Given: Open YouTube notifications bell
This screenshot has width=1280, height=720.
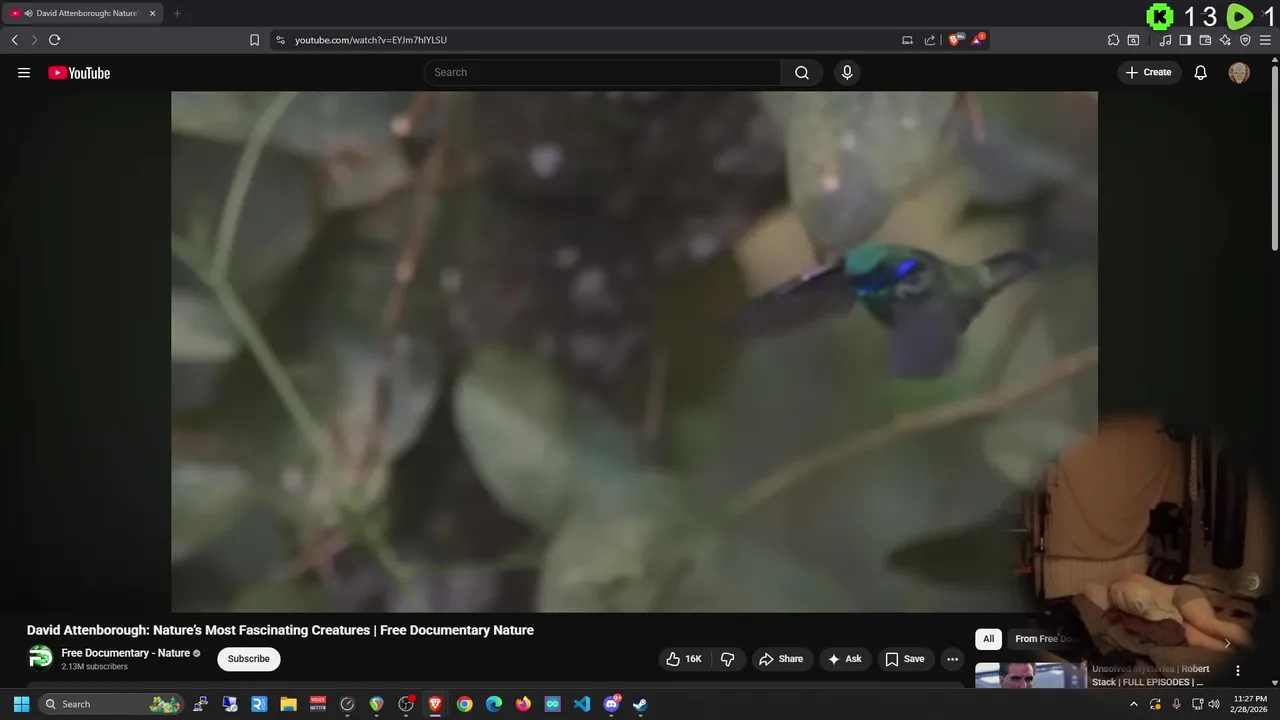Looking at the screenshot, I should (1201, 72).
